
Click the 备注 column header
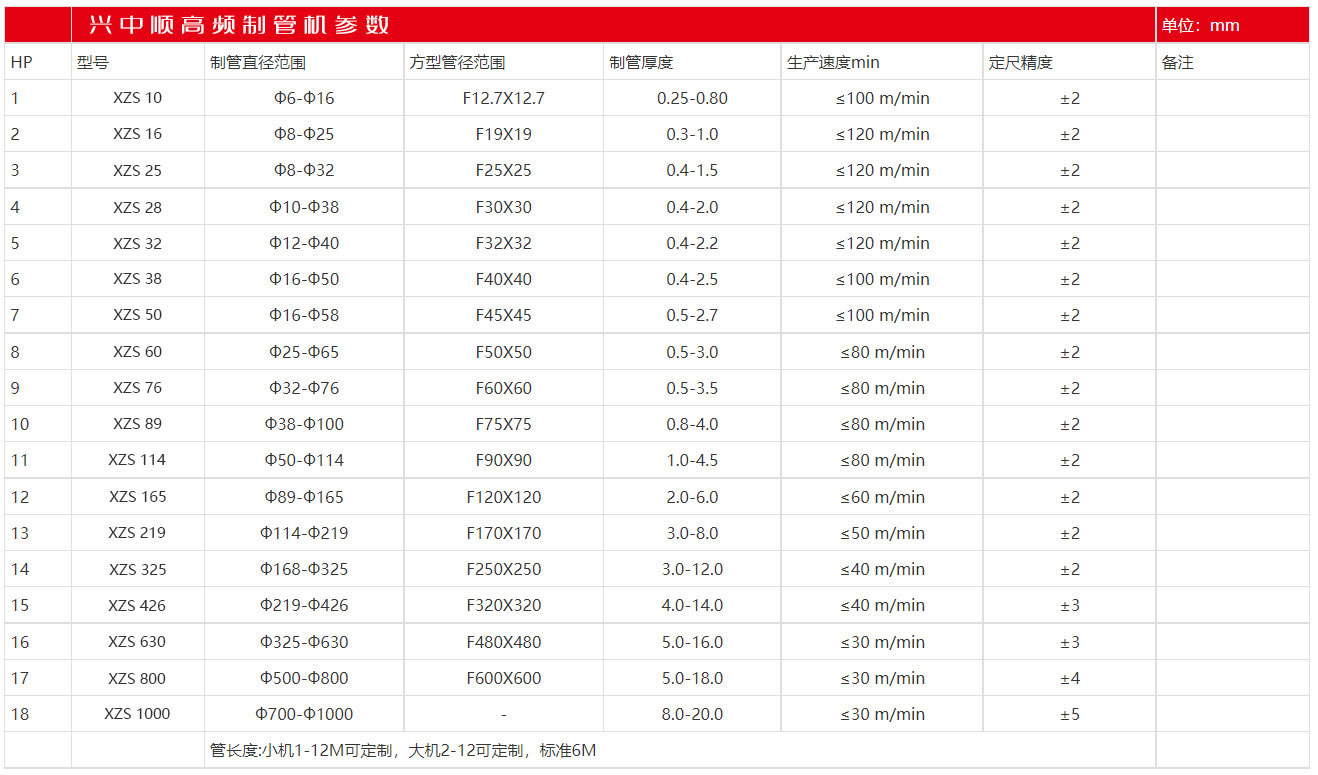pos(1178,62)
